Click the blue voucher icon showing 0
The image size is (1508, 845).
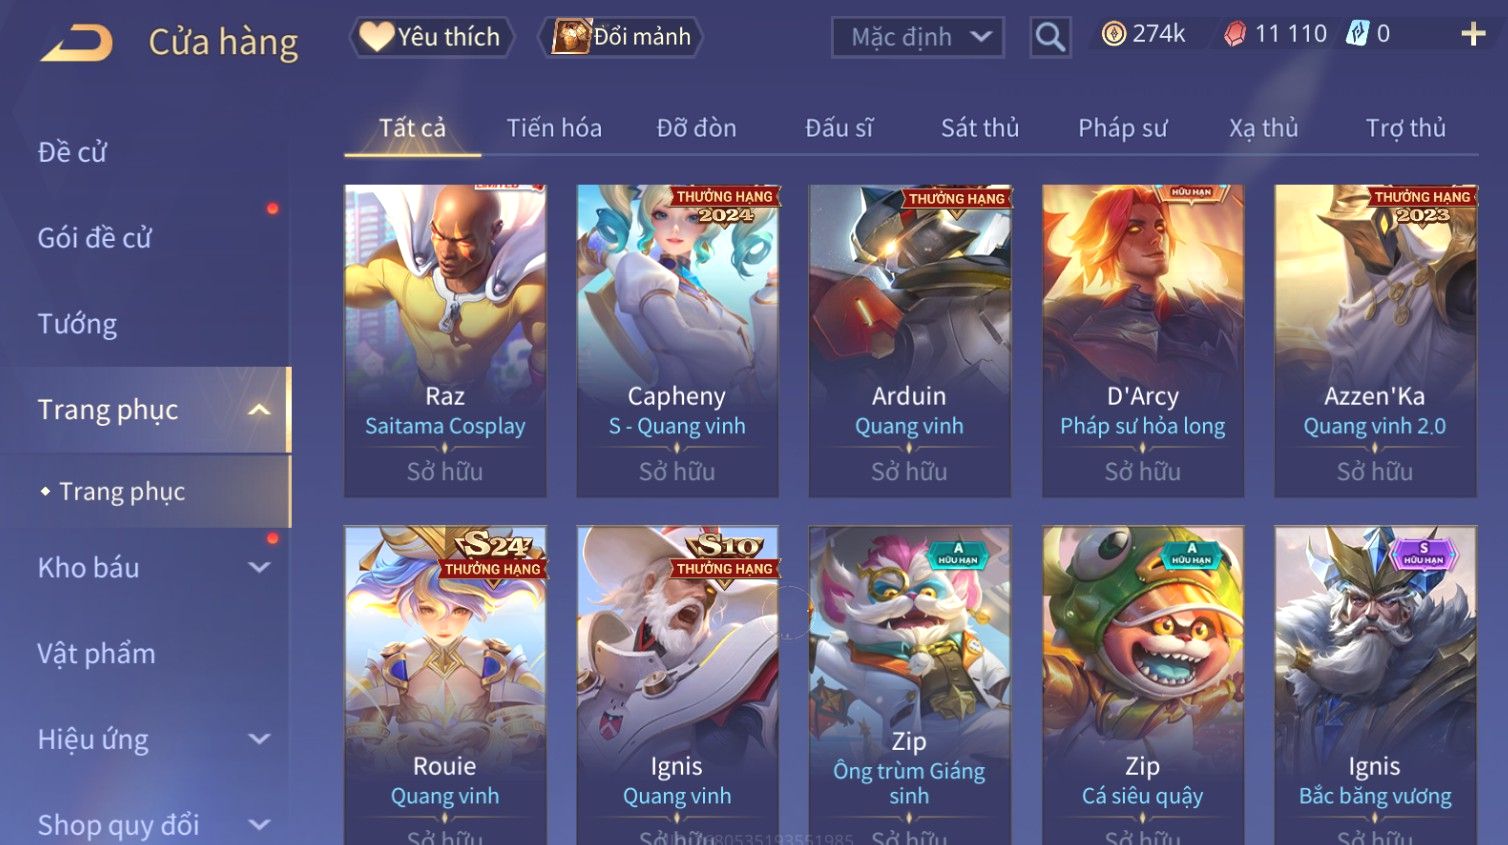coord(1357,33)
